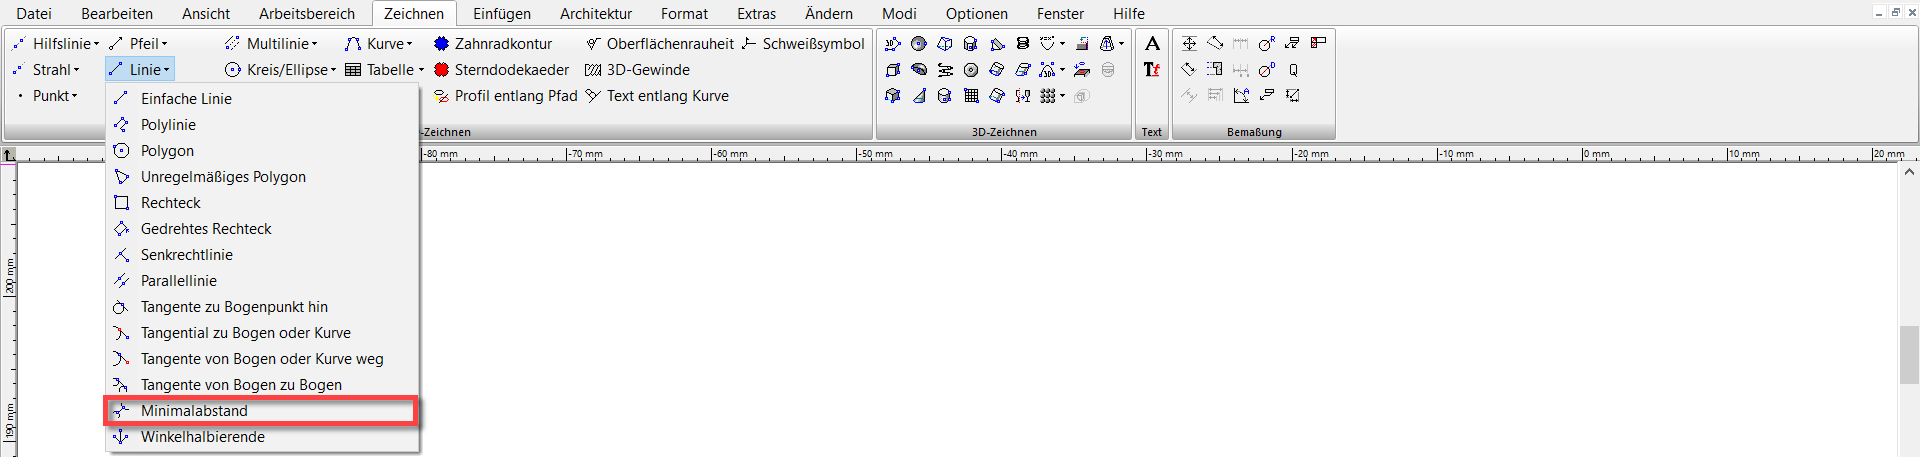This screenshot has height=457, width=1920.
Task: Collapse the open Linie dropdown button
Action: (139, 70)
